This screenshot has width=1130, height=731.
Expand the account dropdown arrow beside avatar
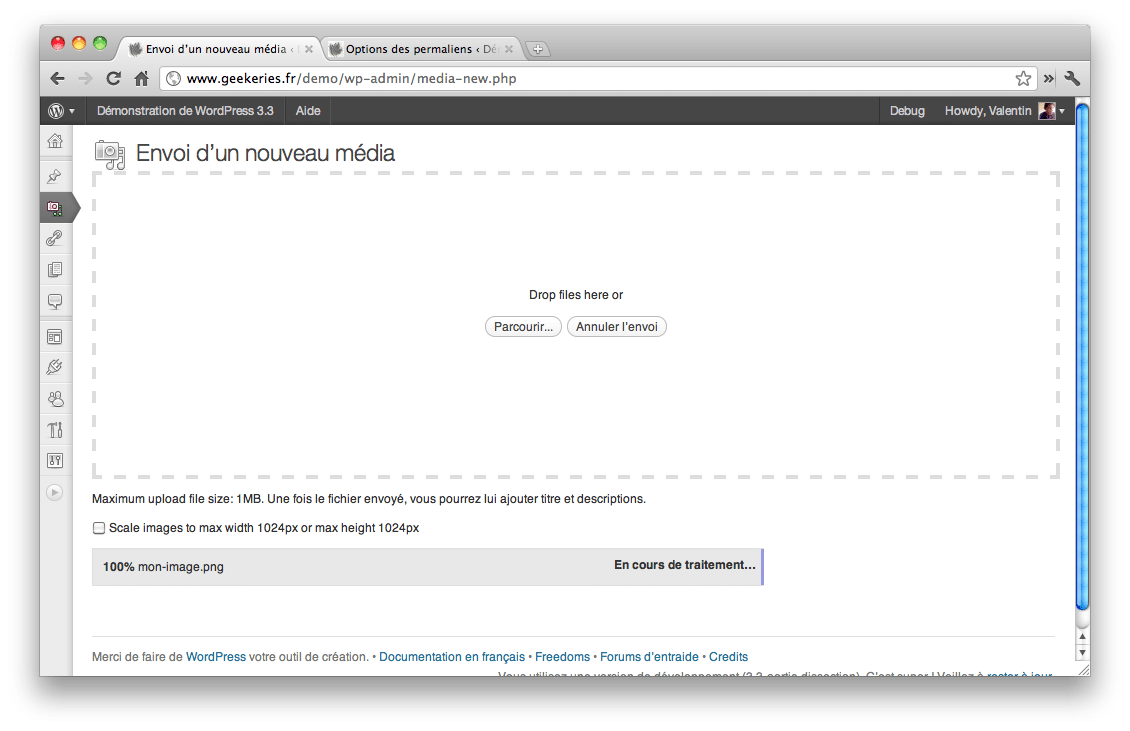coord(1062,111)
